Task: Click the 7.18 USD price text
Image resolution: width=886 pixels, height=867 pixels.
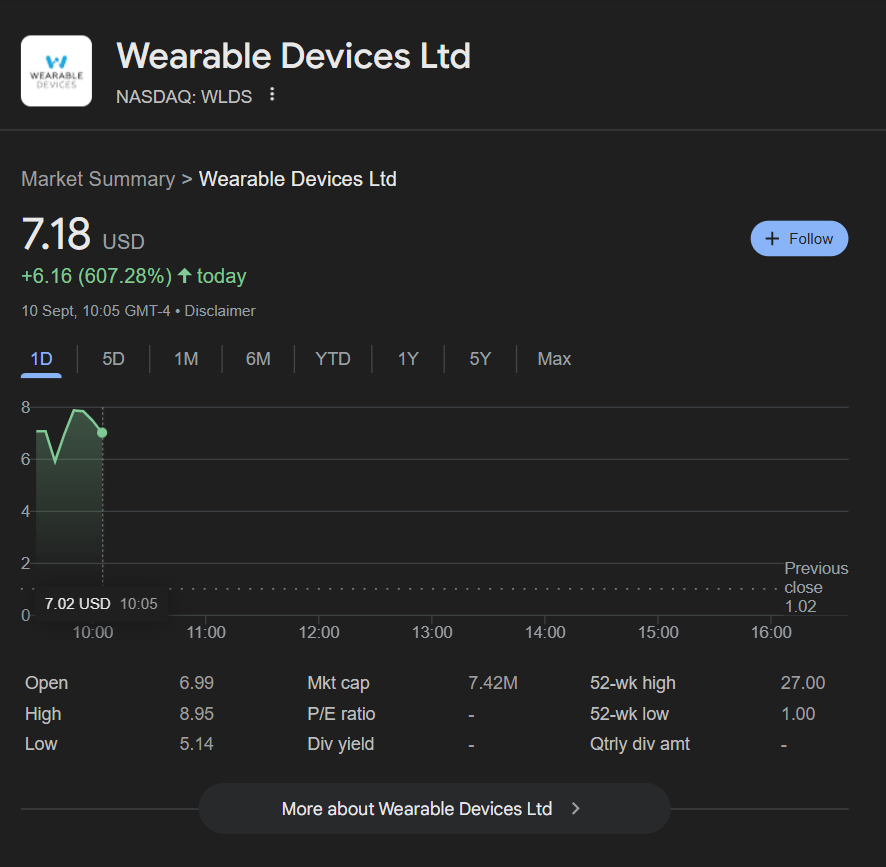Action: pos(83,235)
